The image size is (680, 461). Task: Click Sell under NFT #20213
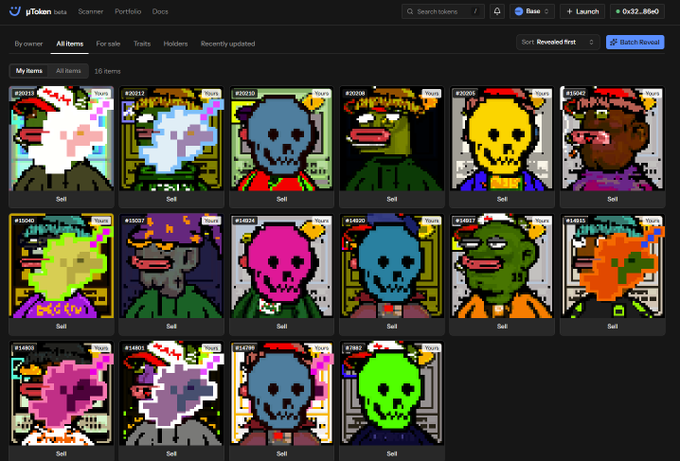61,199
